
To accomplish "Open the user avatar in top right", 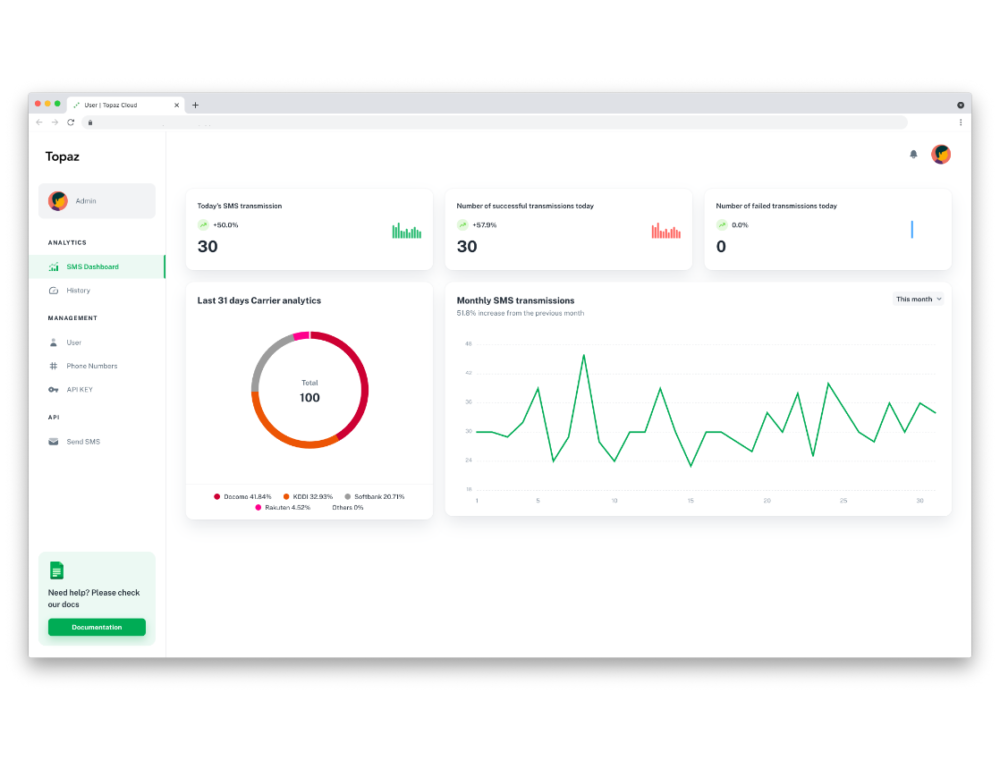I will (941, 154).
